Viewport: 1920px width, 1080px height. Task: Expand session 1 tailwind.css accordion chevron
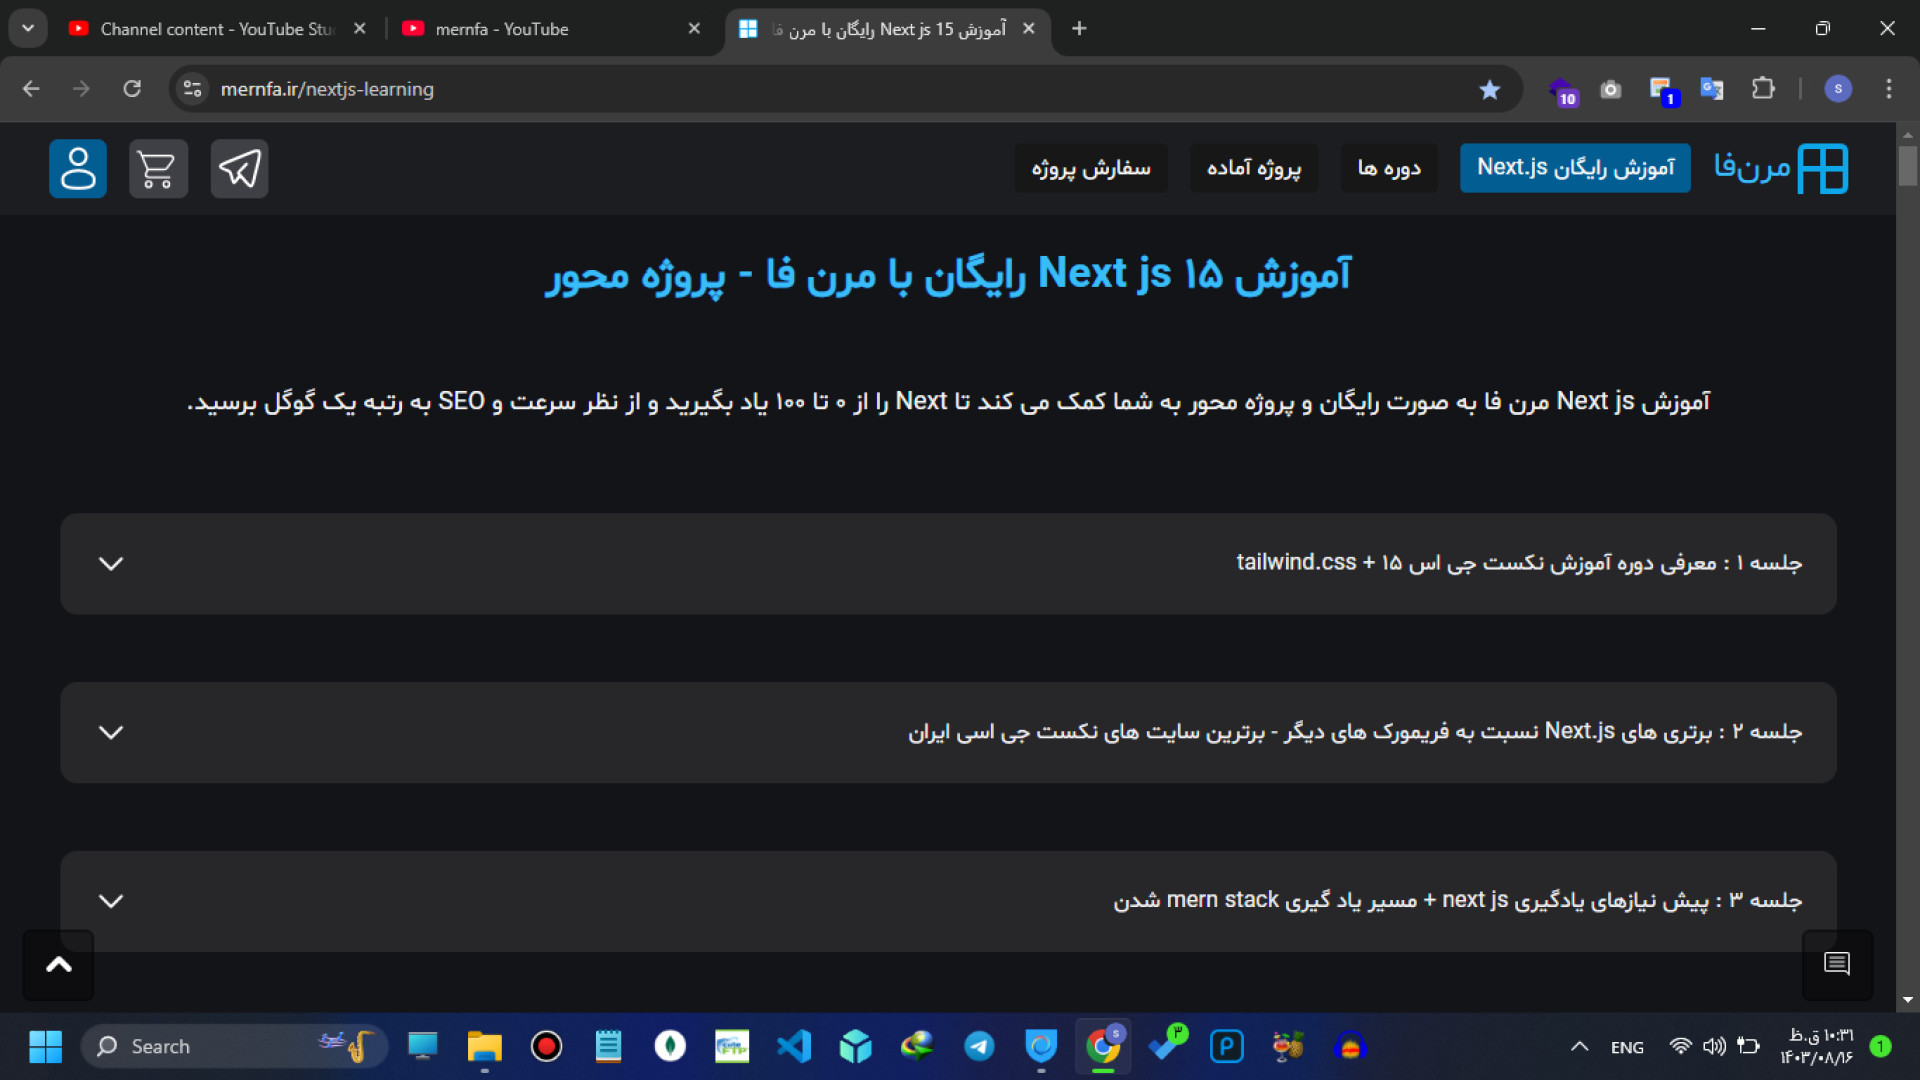(111, 564)
